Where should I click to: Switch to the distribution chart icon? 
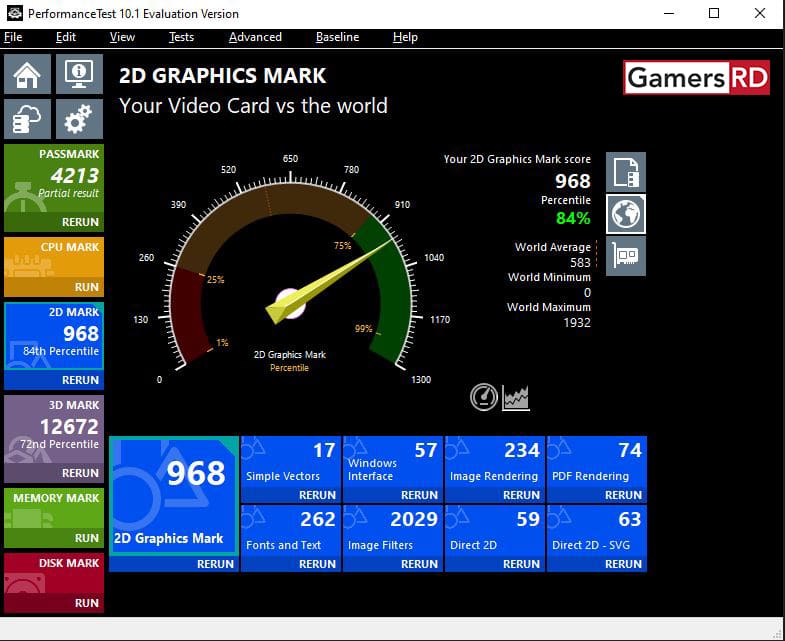pyautogui.click(x=516, y=397)
